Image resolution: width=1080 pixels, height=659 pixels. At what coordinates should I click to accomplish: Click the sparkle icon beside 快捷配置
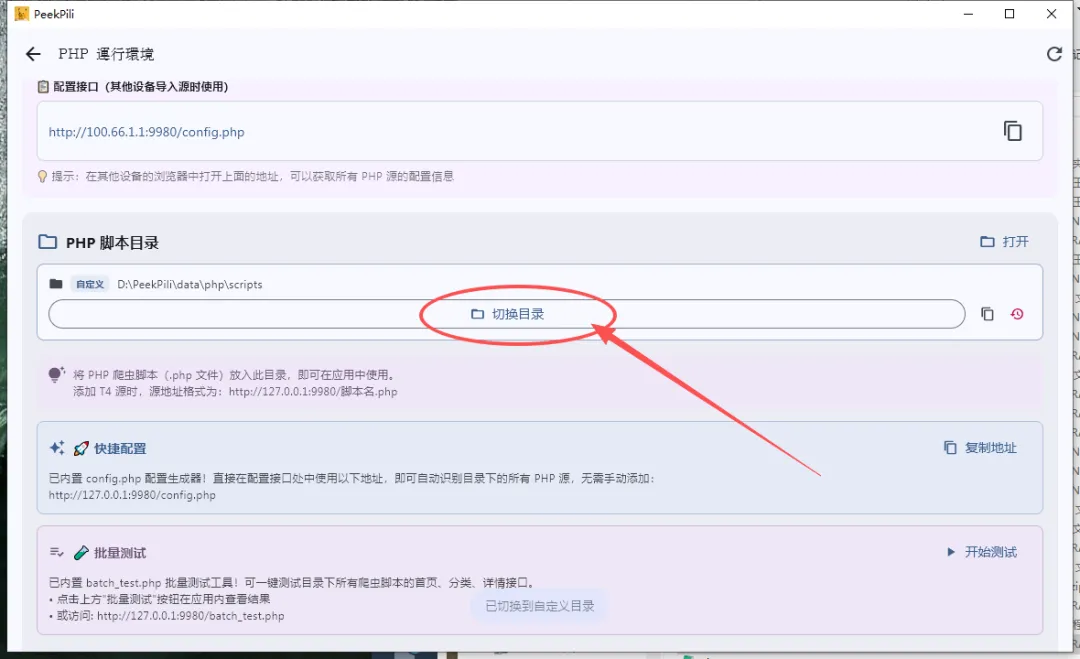pos(57,448)
